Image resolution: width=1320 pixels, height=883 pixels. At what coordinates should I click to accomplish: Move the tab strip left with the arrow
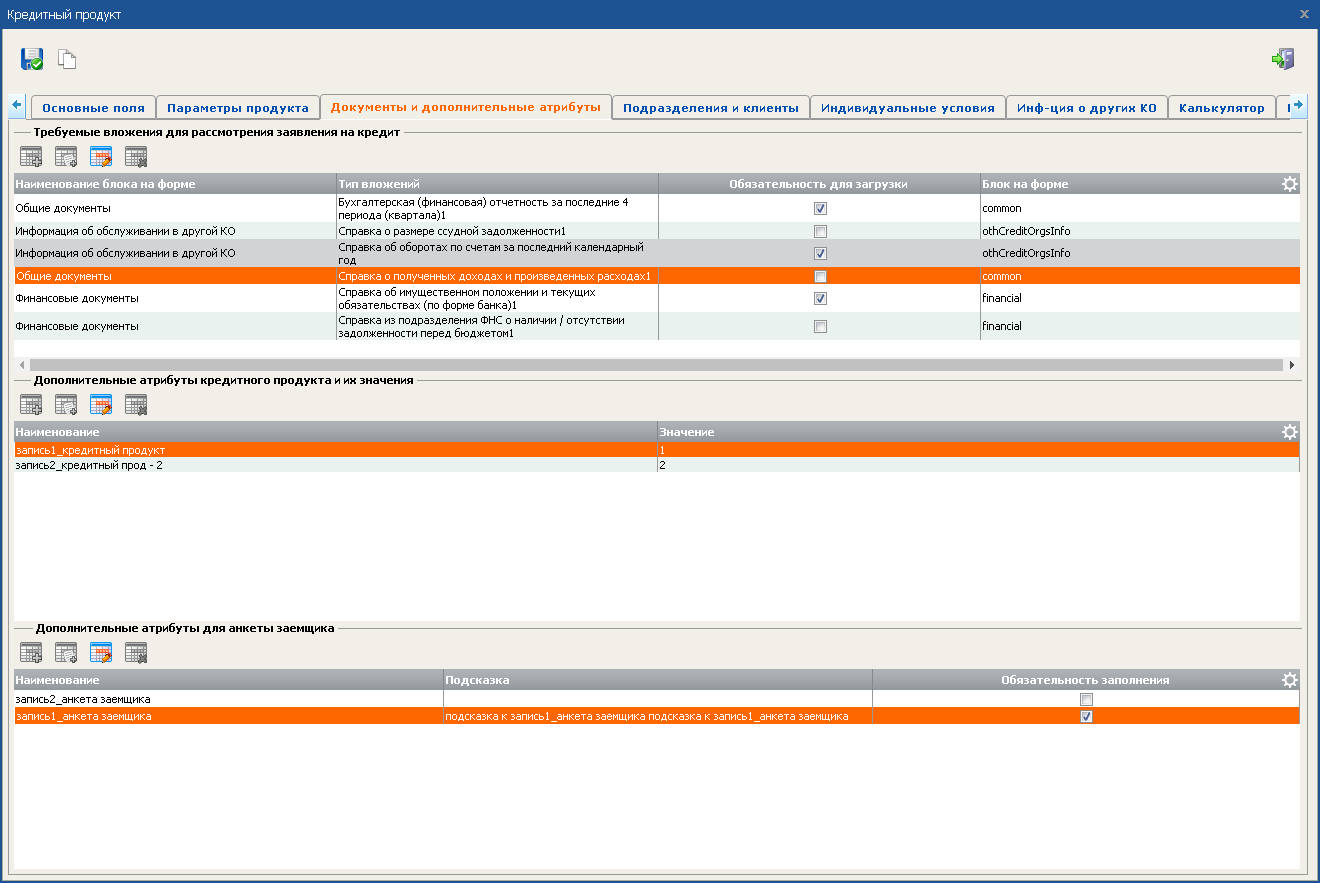click(x=17, y=104)
